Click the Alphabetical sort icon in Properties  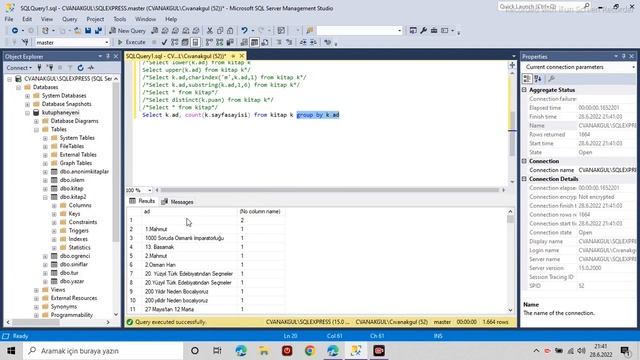538,78
